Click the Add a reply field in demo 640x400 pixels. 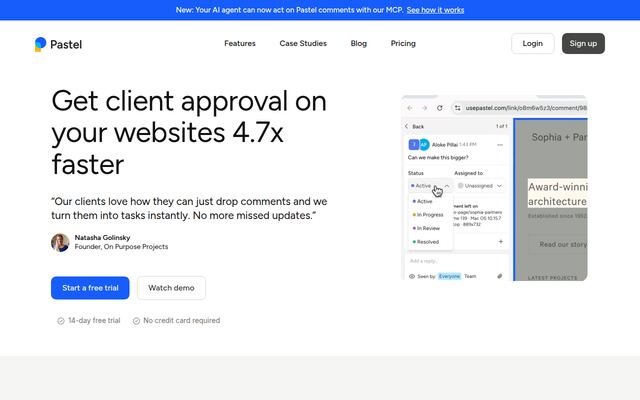[457, 261]
